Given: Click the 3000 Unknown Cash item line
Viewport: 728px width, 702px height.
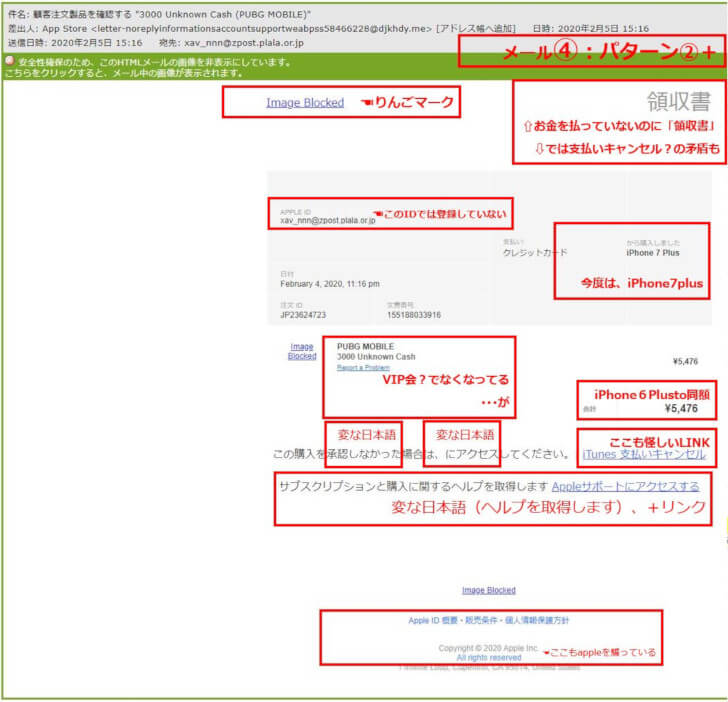Looking at the screenshot, I should point(376,357).
